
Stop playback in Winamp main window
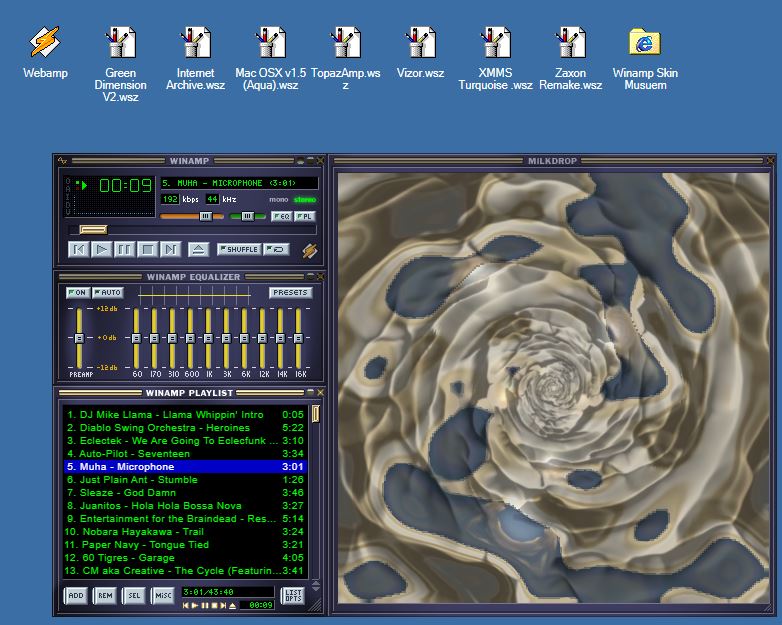148,249
